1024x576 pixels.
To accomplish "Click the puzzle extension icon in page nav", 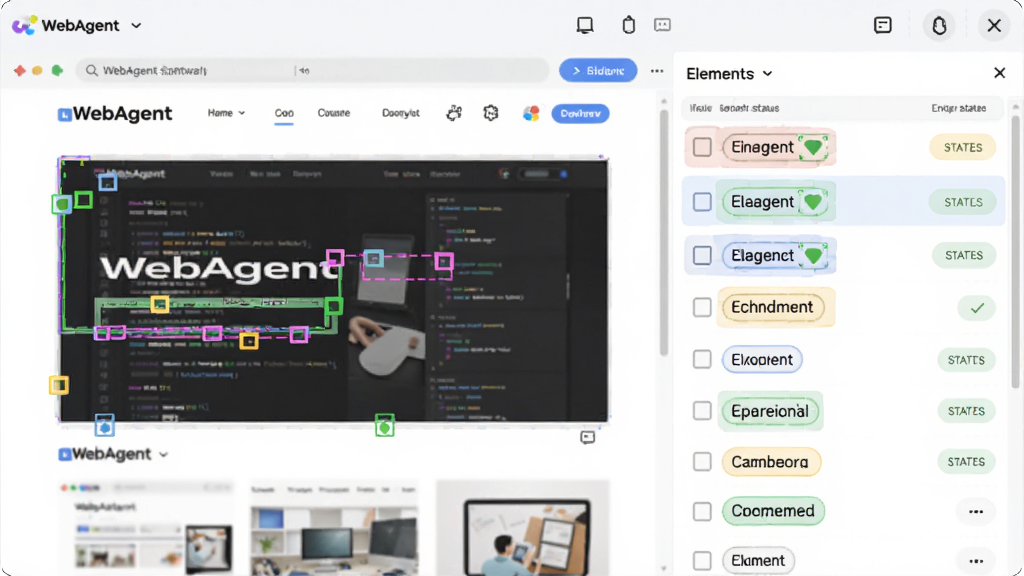I will [454, 113].
